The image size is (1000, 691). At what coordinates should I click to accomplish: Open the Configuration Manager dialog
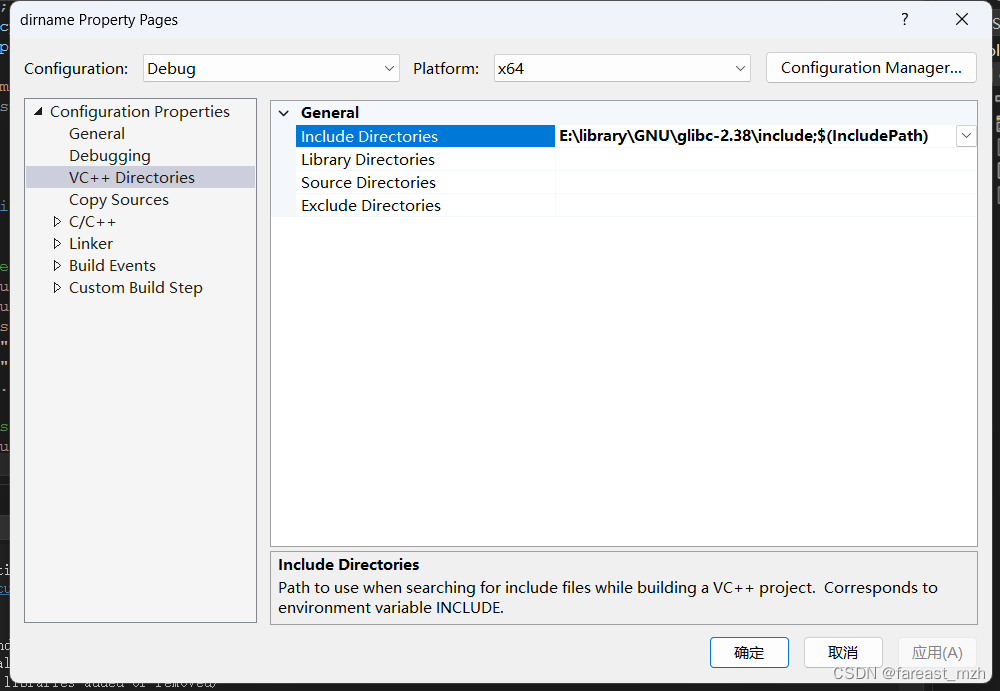click(870, 67)
